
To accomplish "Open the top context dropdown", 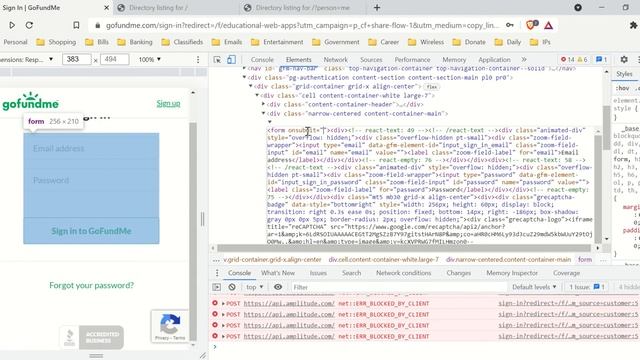I will point(255,287).
